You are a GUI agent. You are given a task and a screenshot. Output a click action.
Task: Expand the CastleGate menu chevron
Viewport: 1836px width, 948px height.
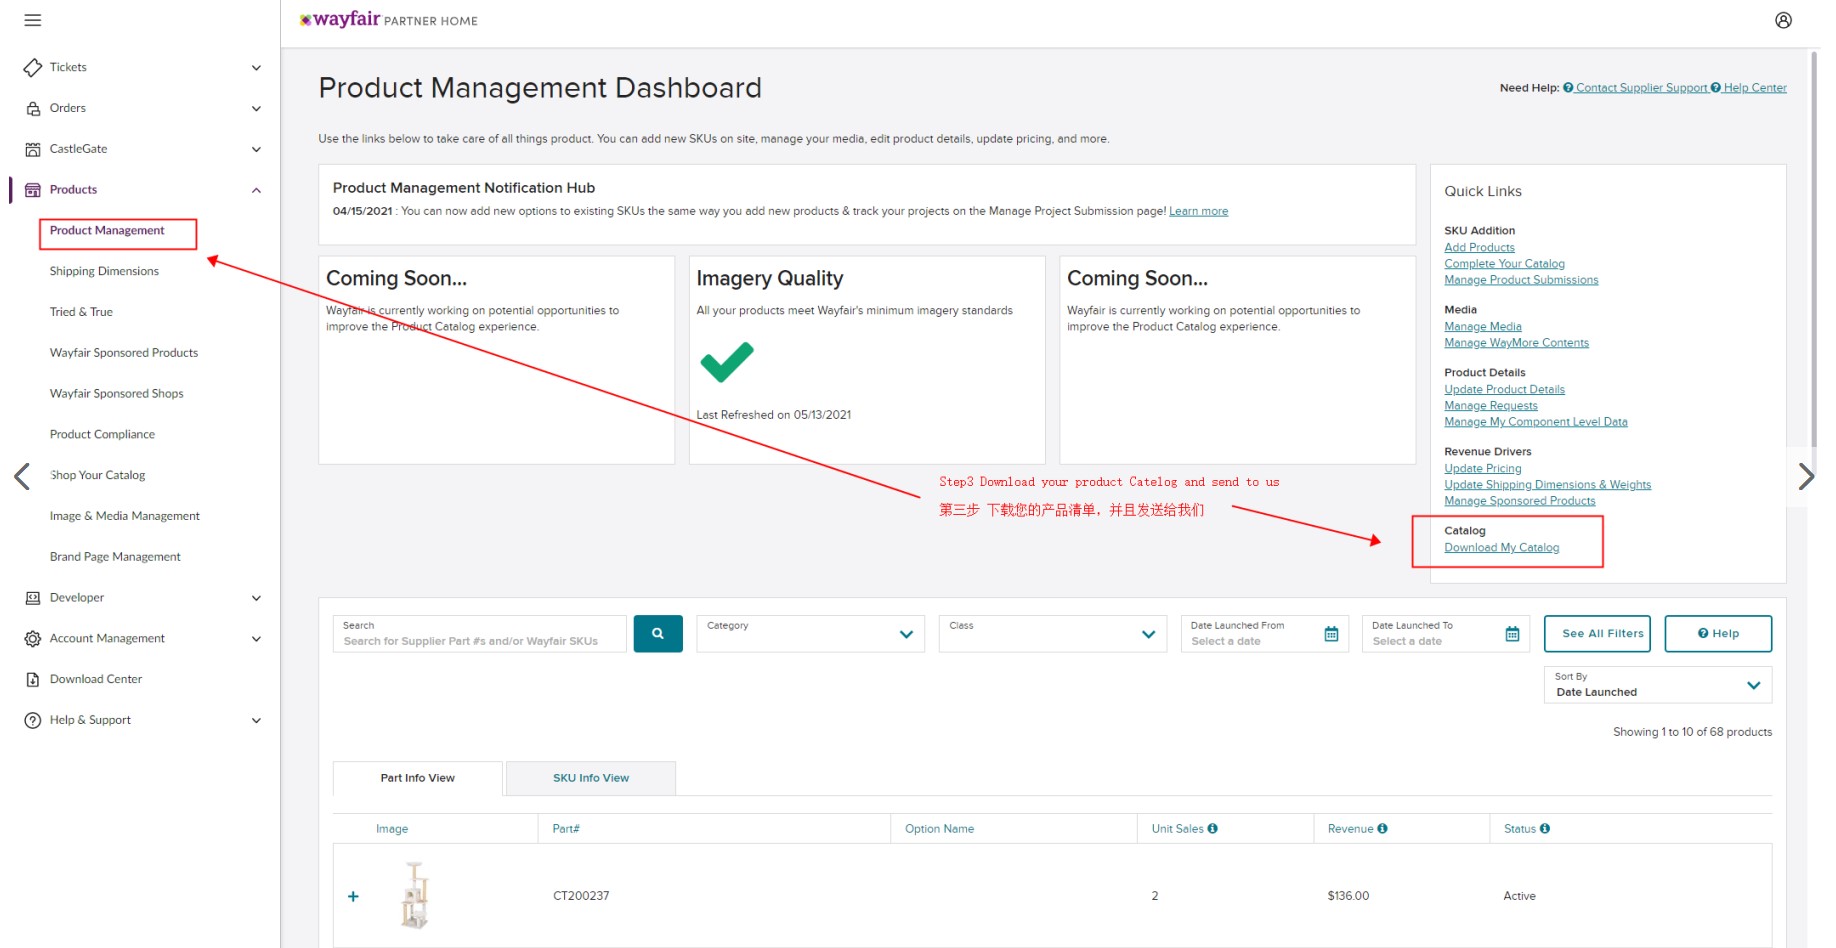point(256,150)
